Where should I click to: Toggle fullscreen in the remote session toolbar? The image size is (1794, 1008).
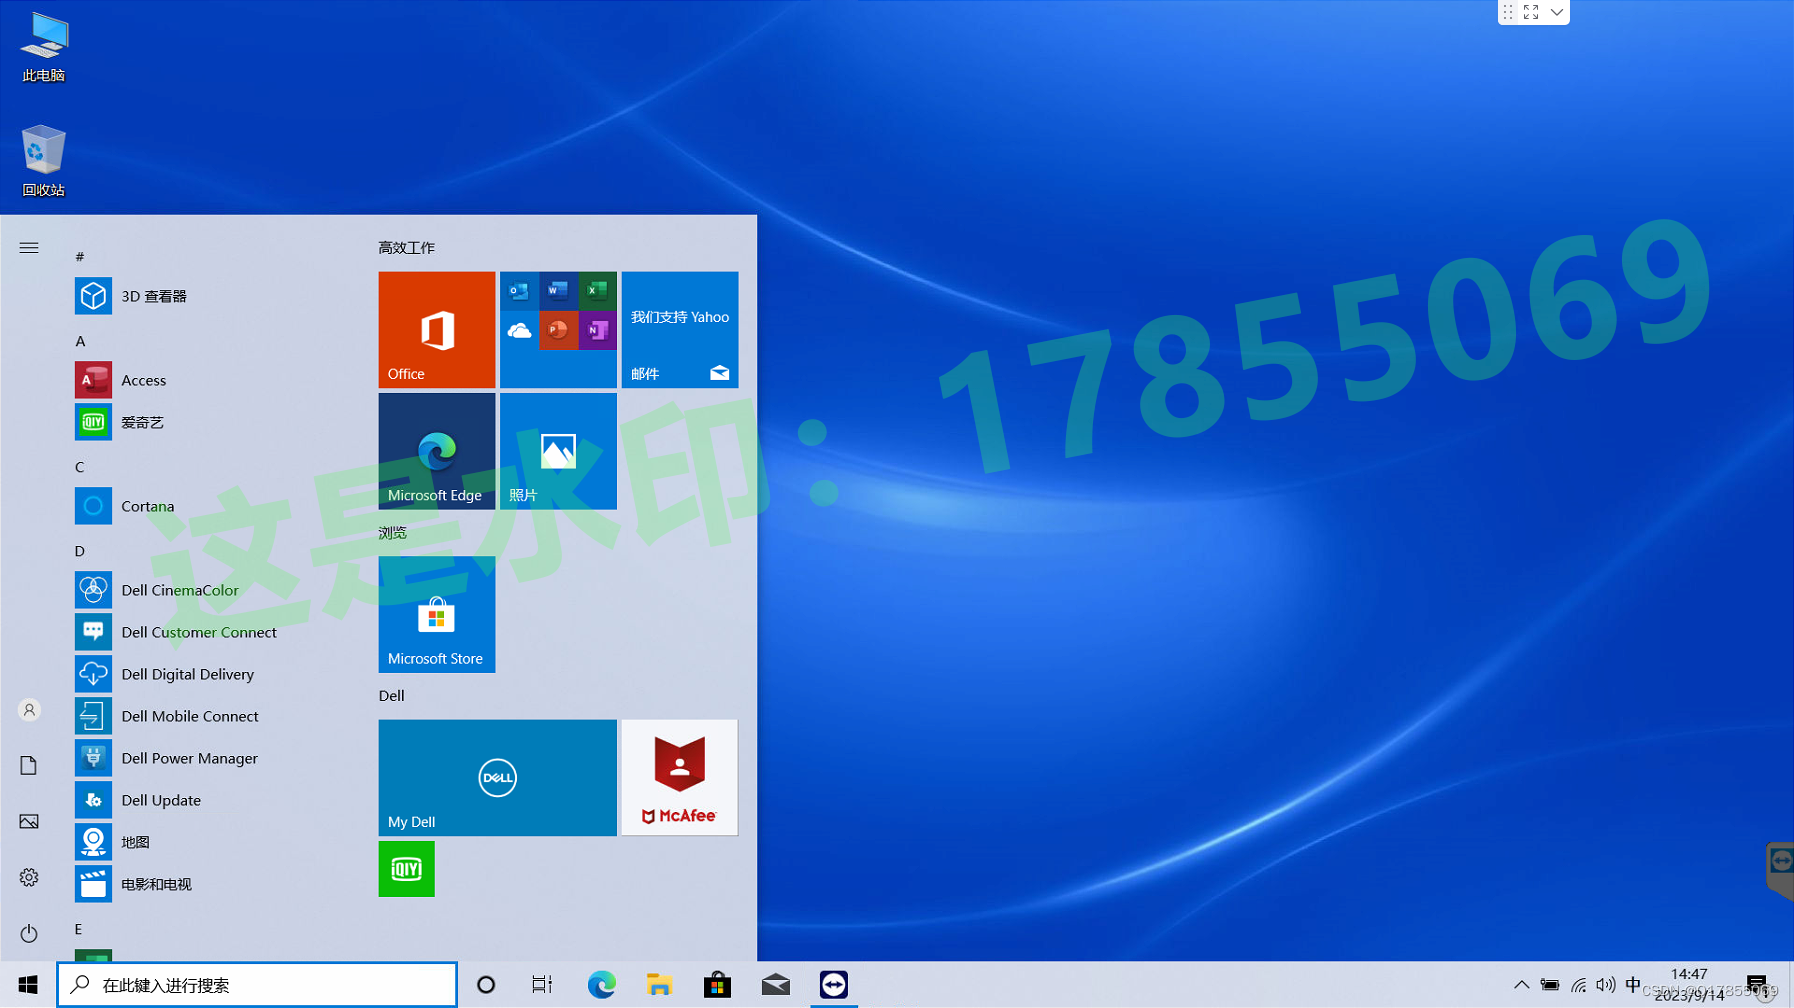(x=1531, y=12)
